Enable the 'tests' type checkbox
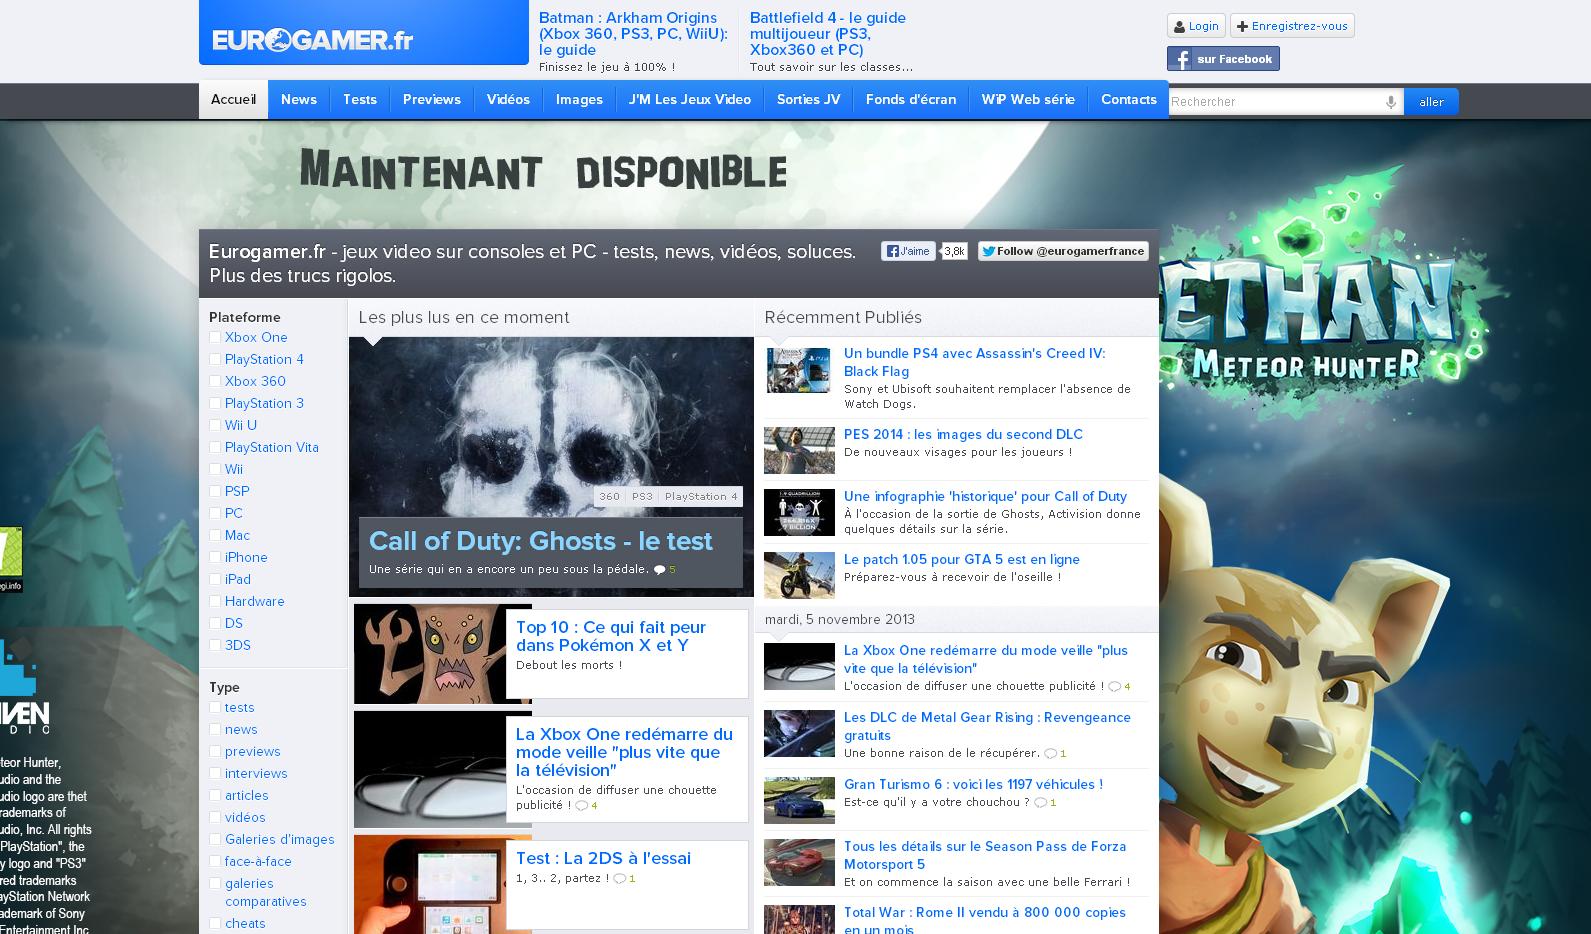Screen dimensions: 1591x934 [x=215, y=708]
